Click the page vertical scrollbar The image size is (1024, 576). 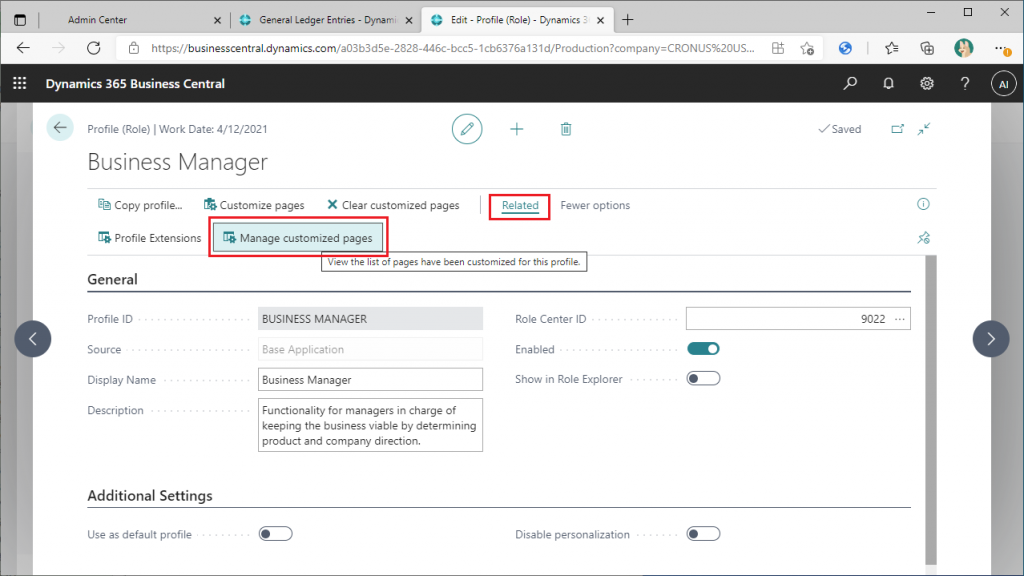[x=931, y=410]
